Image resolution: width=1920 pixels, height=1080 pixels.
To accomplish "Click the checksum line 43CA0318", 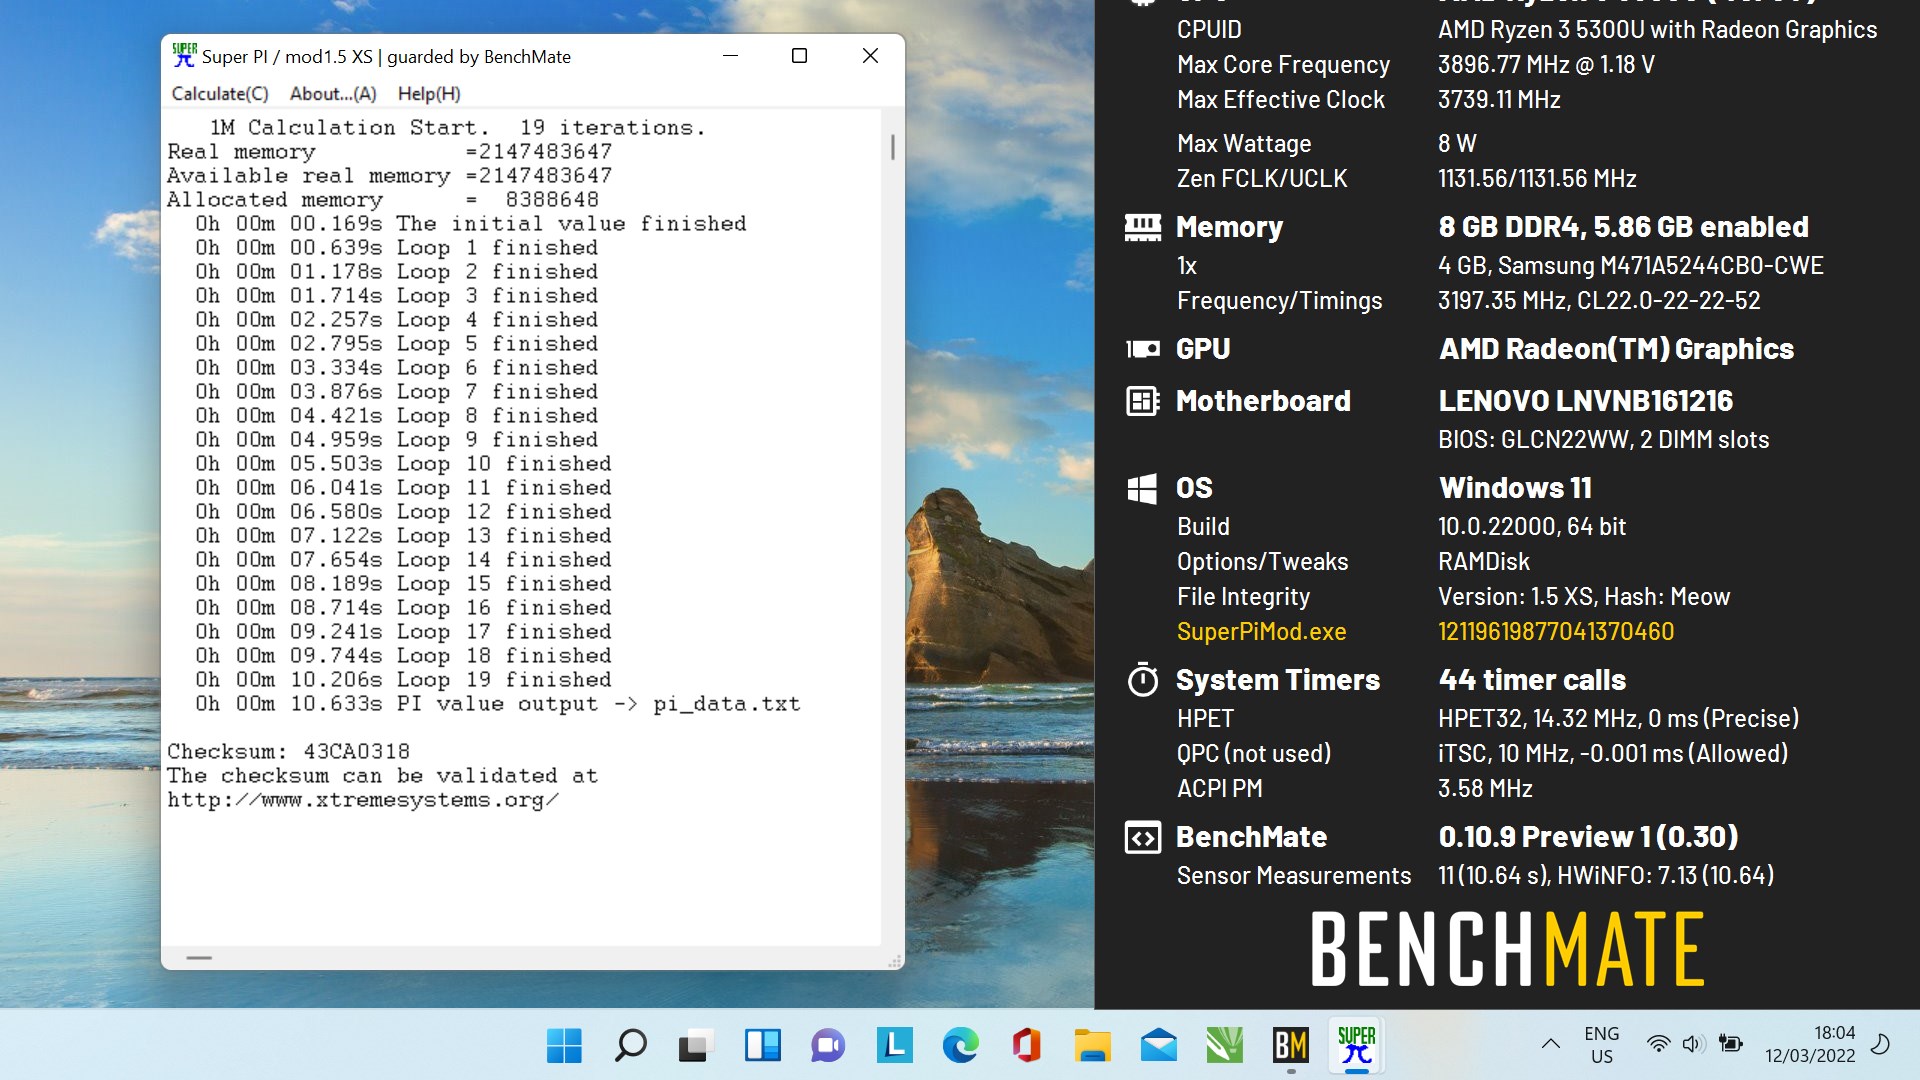I will (288, 751).
